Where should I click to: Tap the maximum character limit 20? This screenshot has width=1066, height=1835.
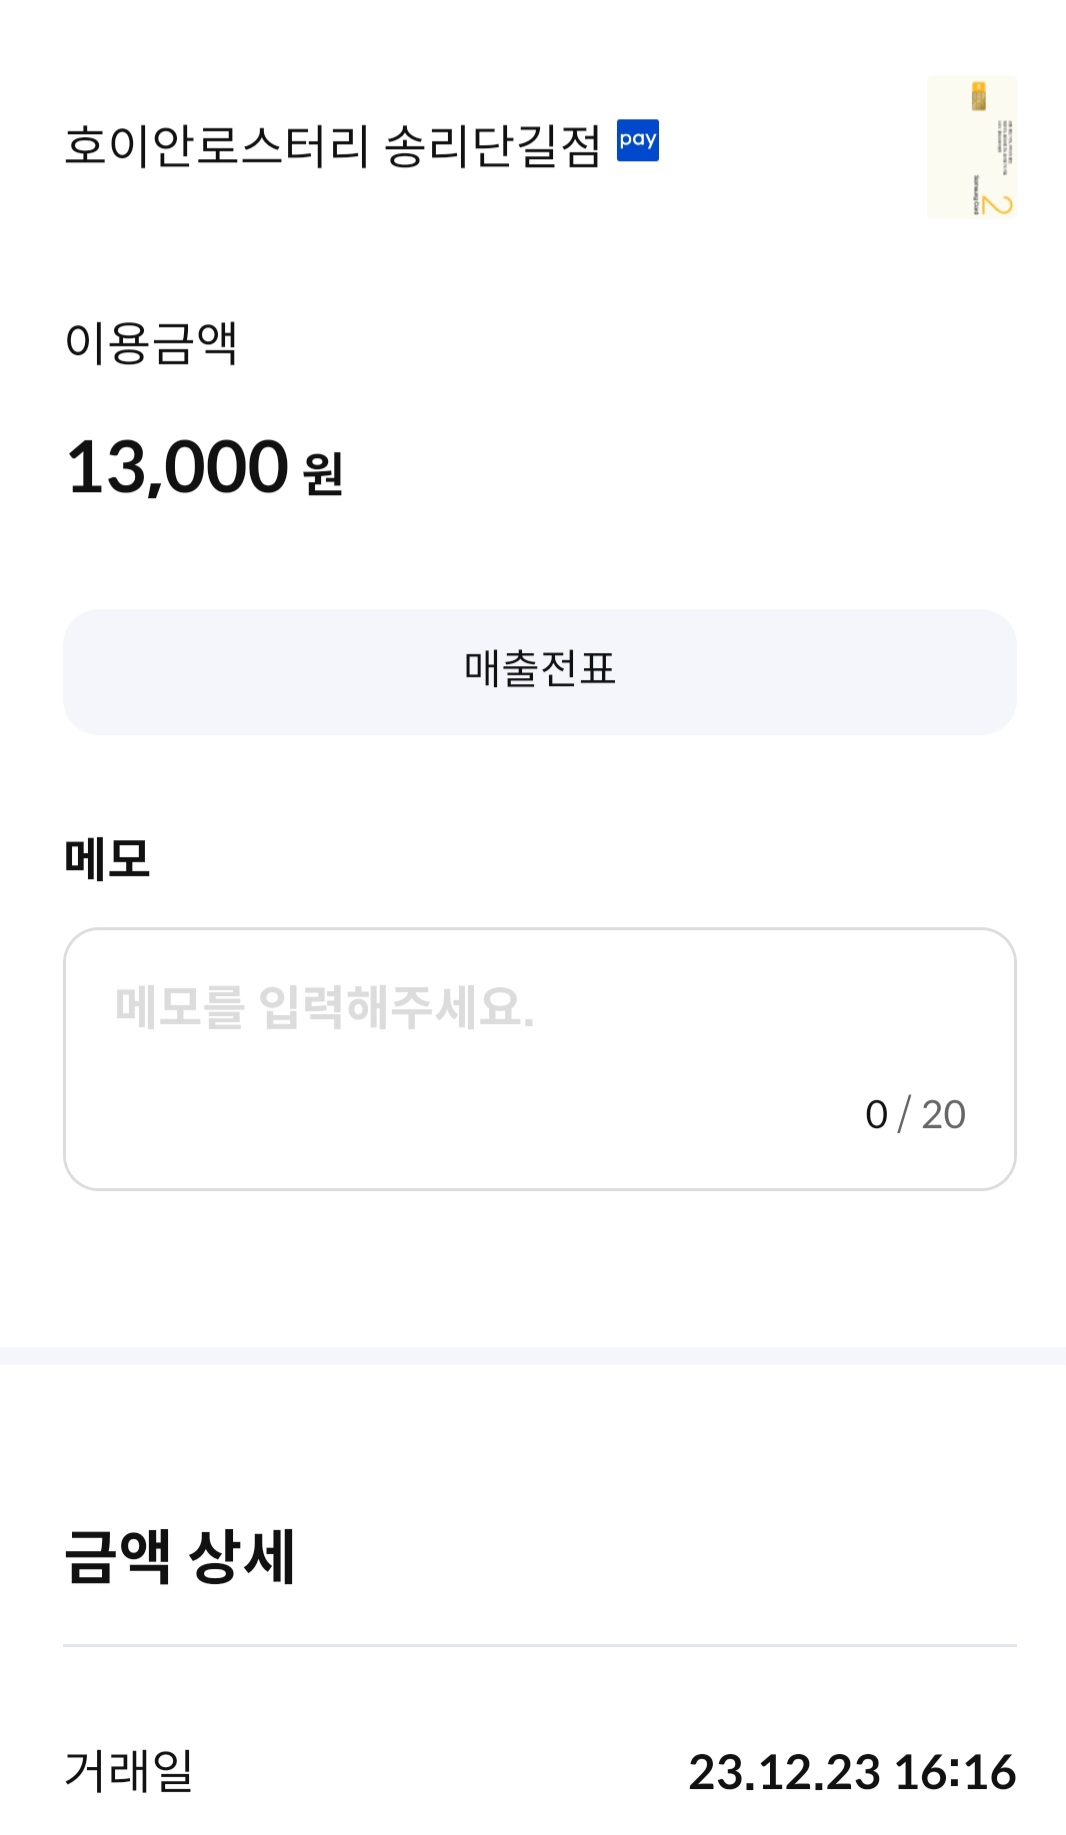(x=943, y=1115)
